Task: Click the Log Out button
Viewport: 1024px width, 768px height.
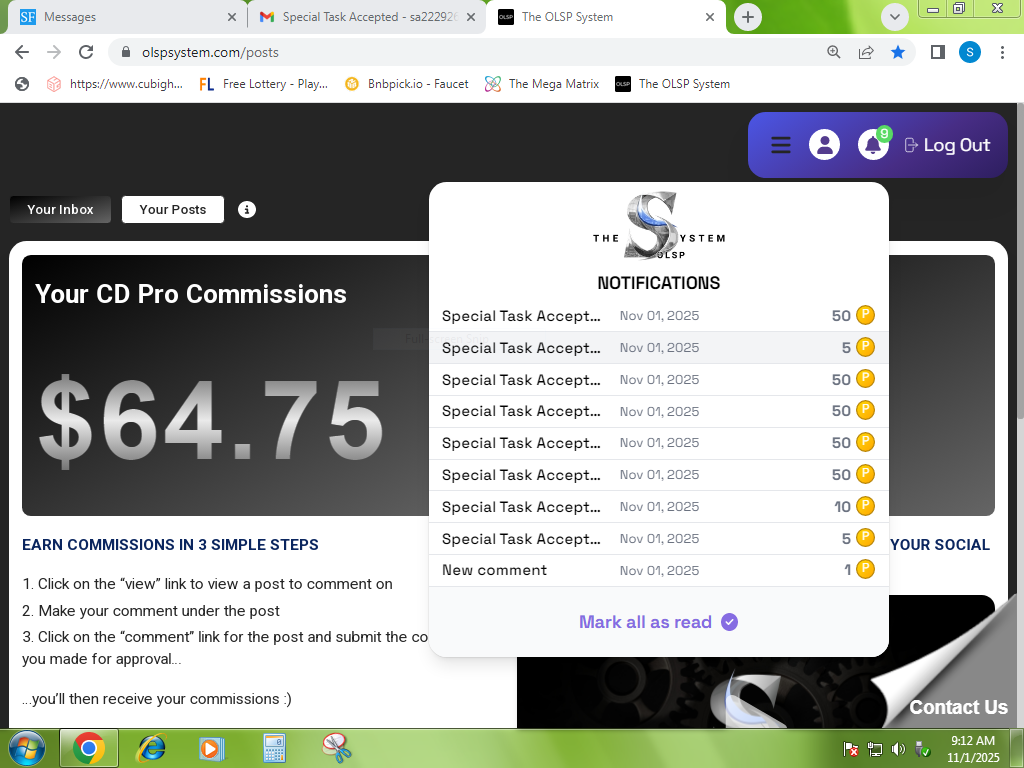Action: [x=947, y=145]
